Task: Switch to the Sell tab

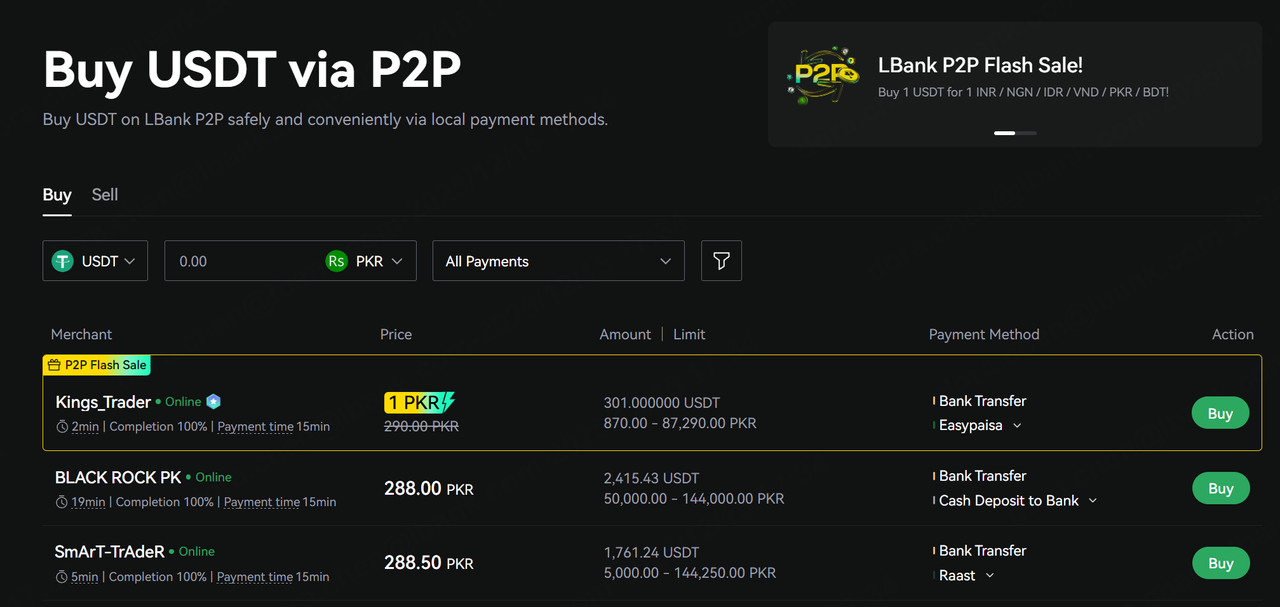Action: [x=105, y=195]
